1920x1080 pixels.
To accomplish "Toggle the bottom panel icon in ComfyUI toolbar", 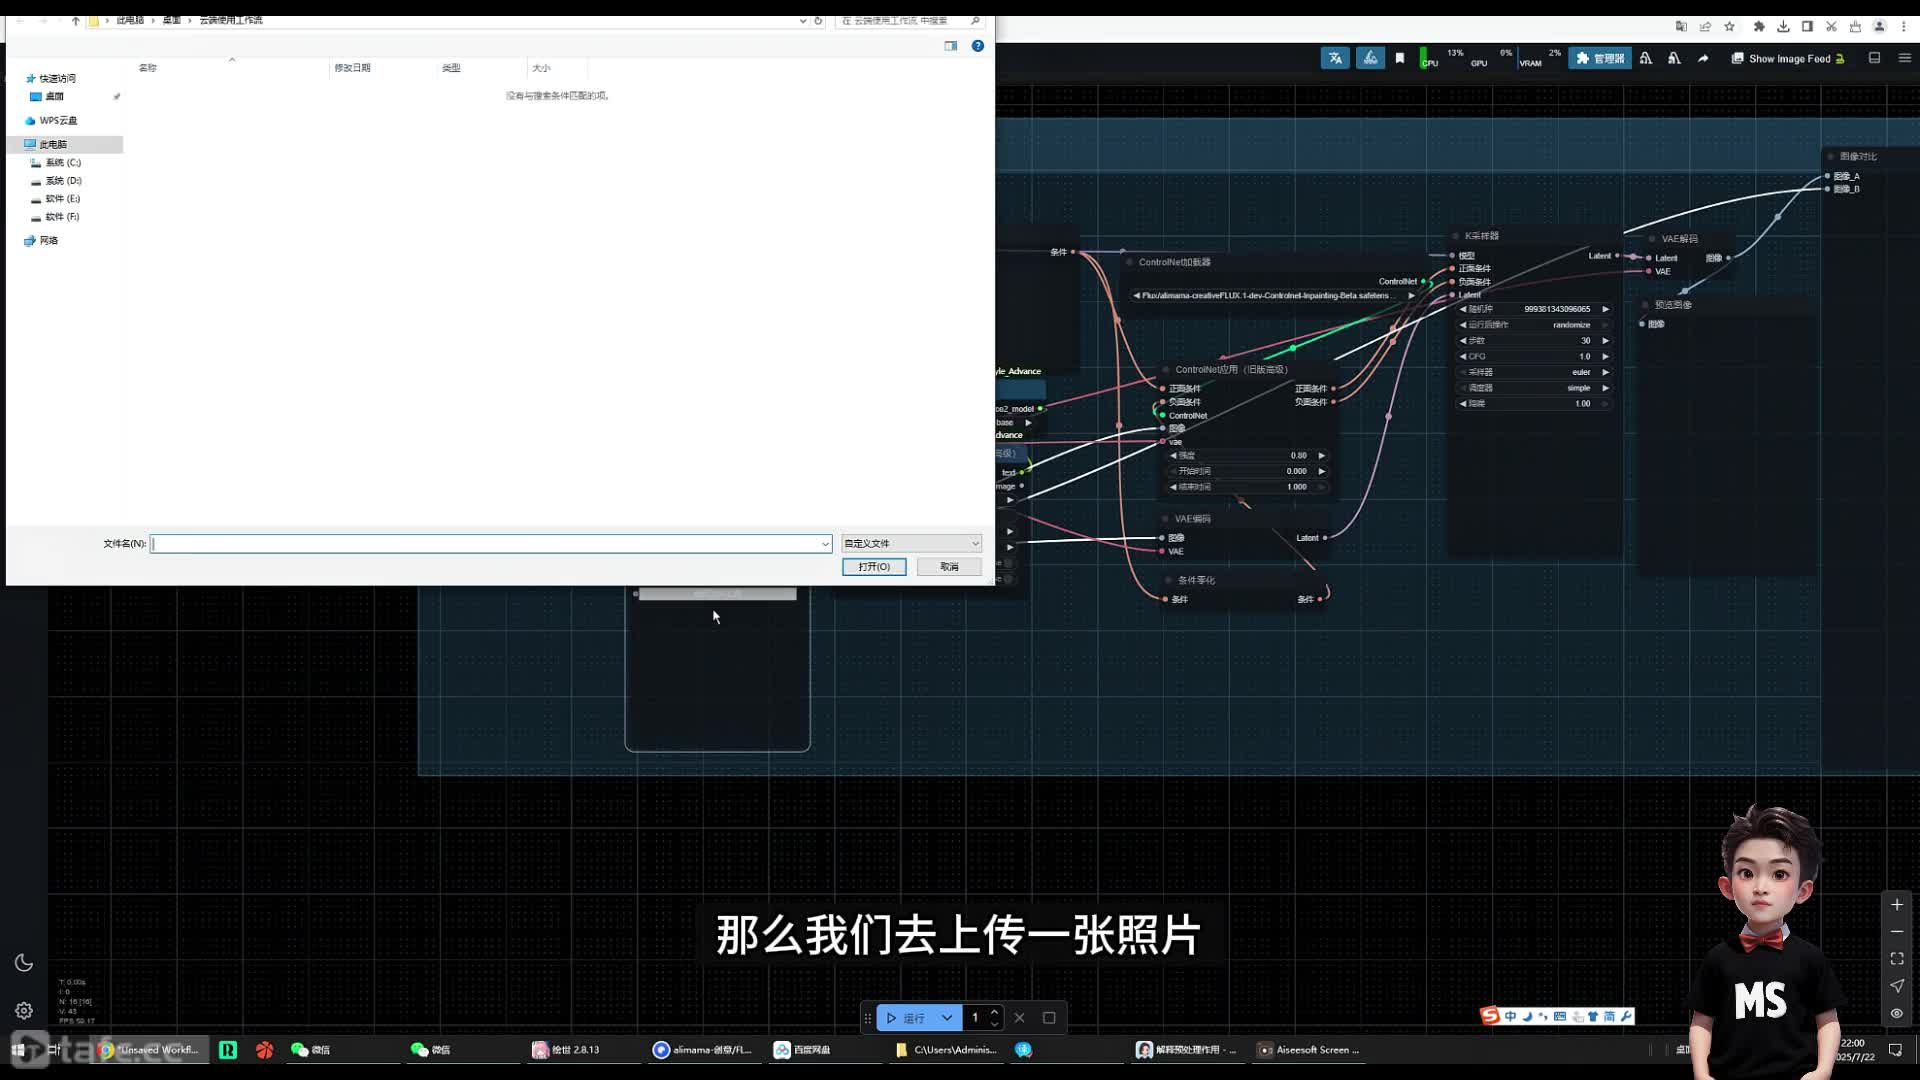I will pos(1874,58).
